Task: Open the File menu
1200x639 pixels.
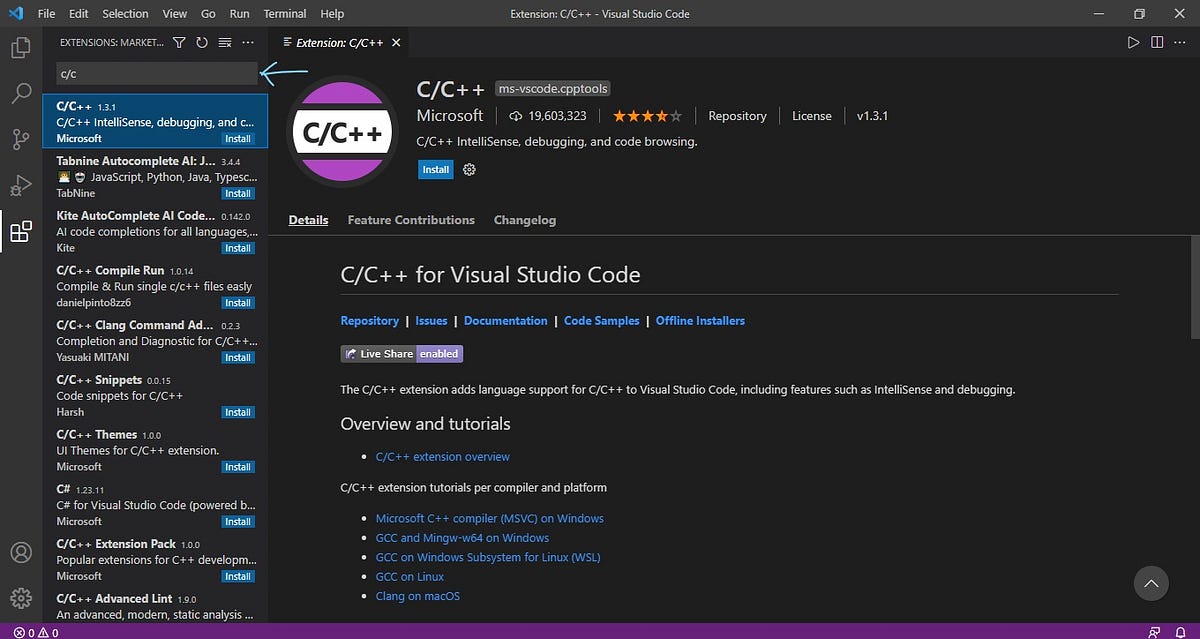Action: [x=47, y=14]
